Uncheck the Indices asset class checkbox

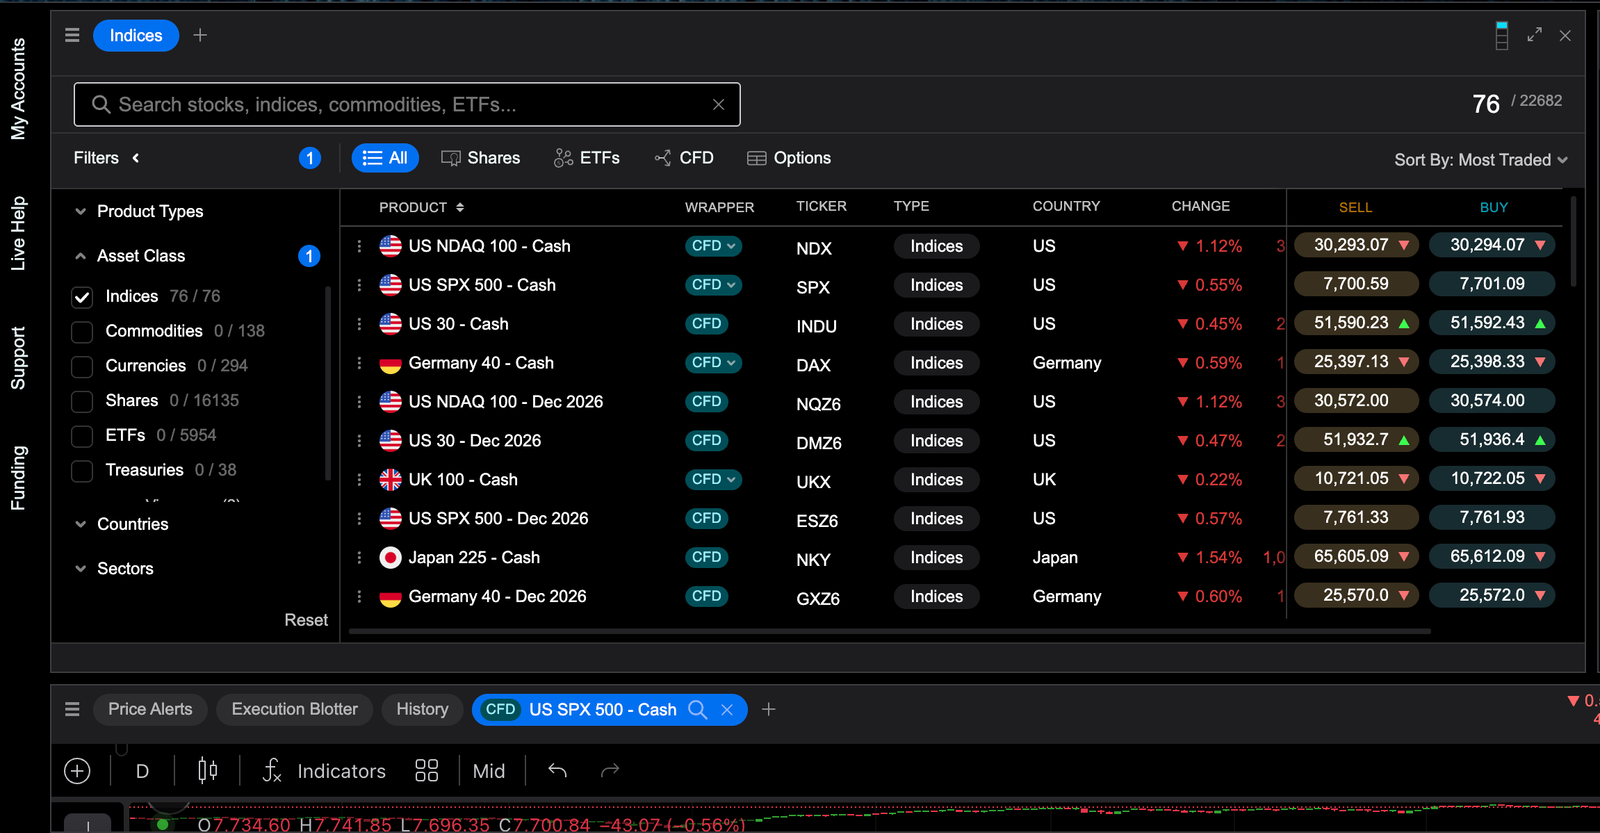(82, 297)
